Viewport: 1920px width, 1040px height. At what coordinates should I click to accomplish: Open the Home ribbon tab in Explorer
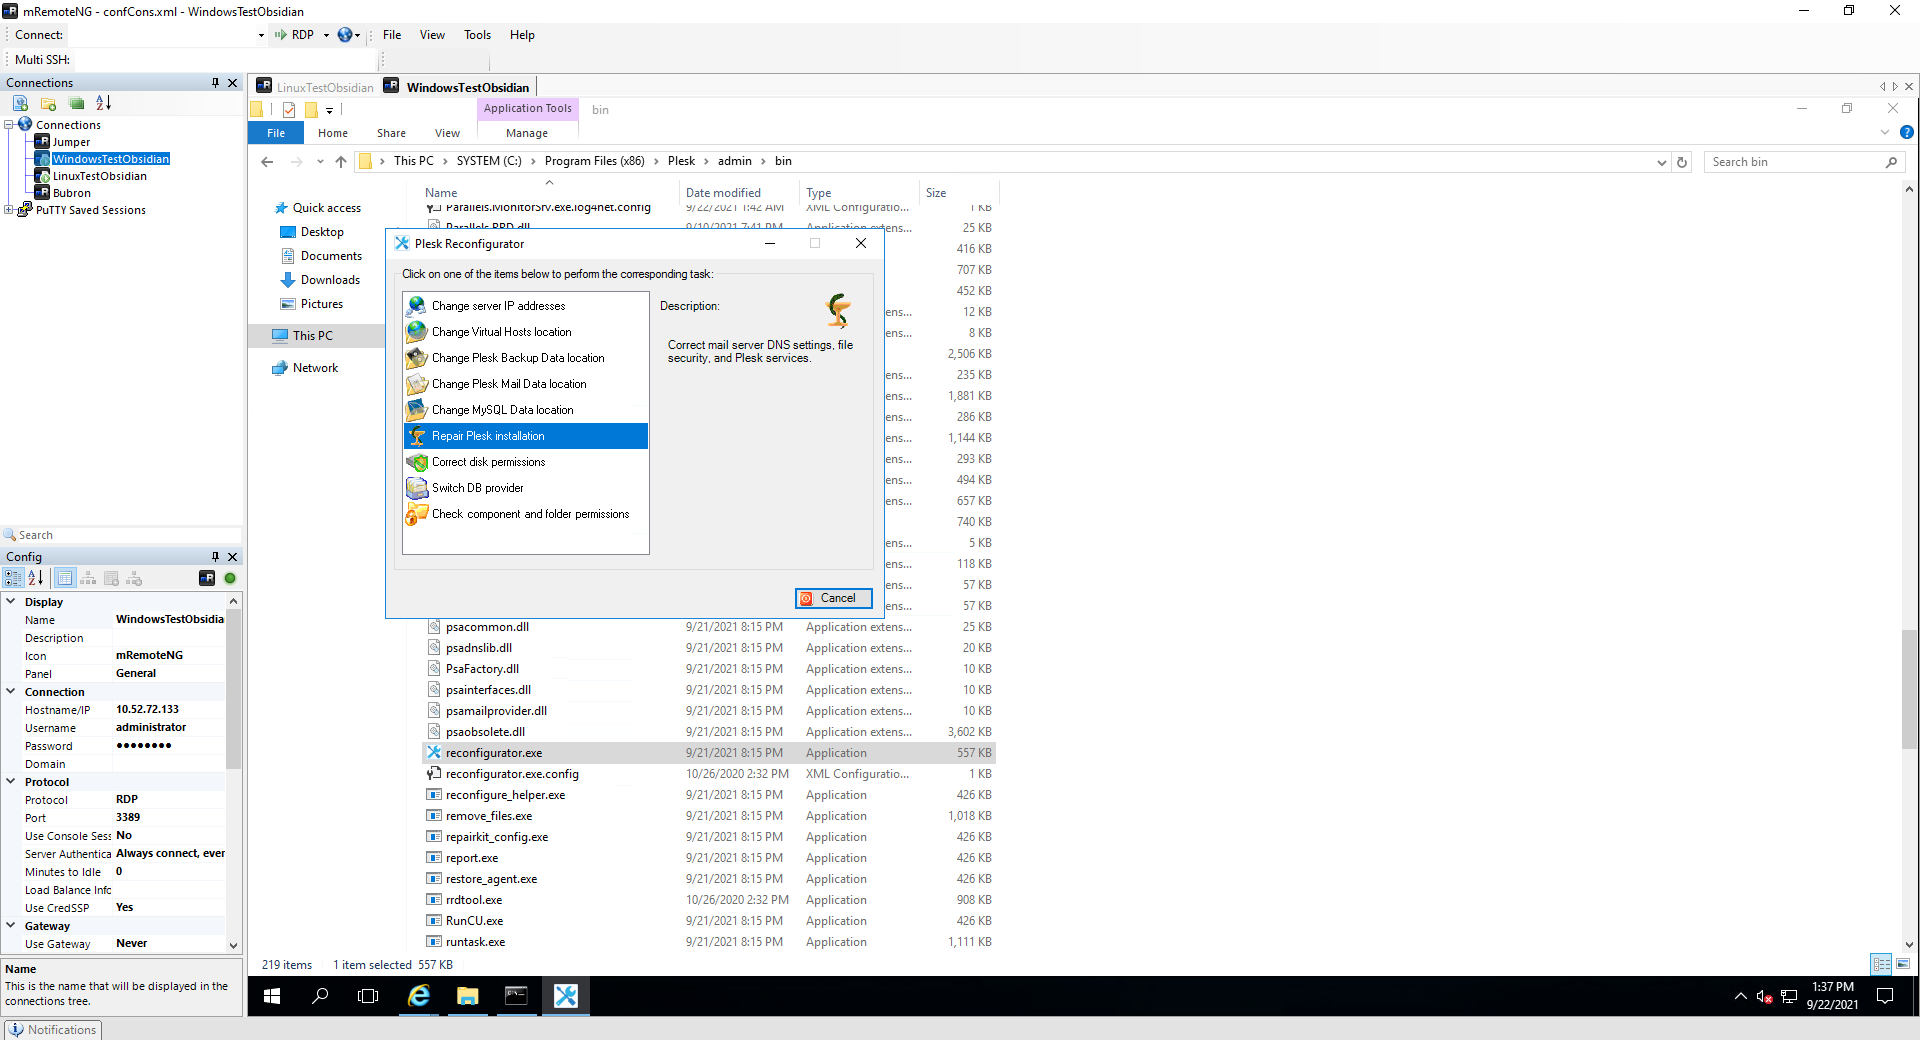click(333, 133)
